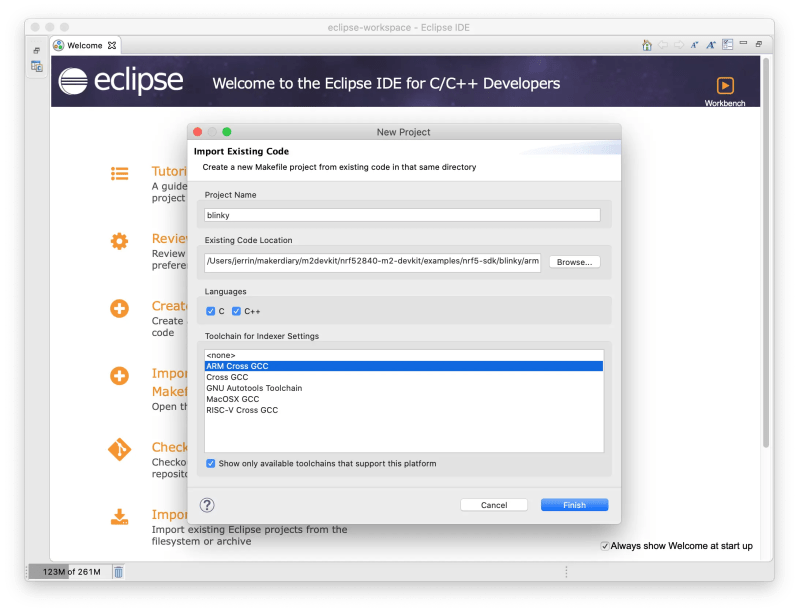
Task: Select ARM Cross GCC toolchain
Action: [404, 366]
